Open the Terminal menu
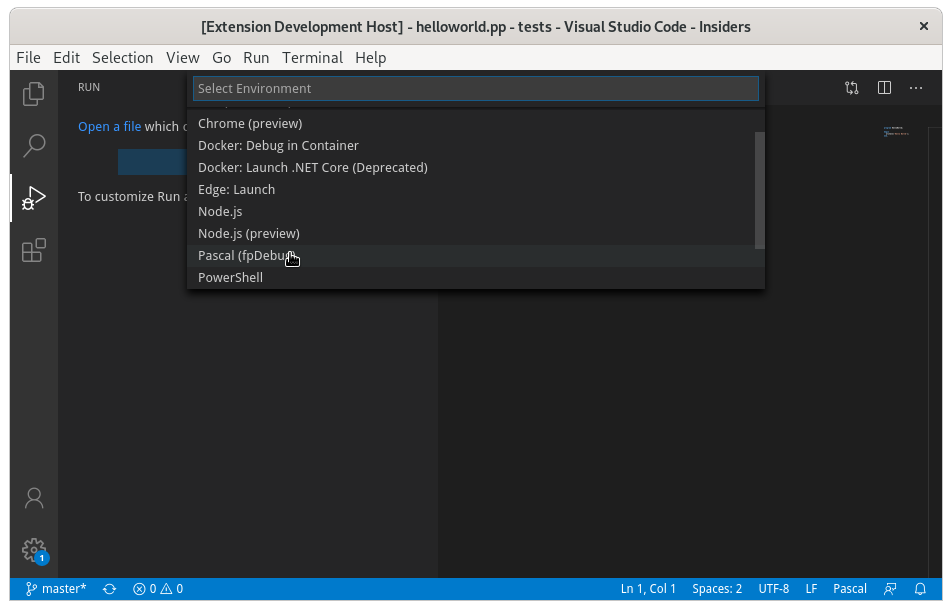Image resolution: width=952 pixels, height=610 pixels. 313,58
